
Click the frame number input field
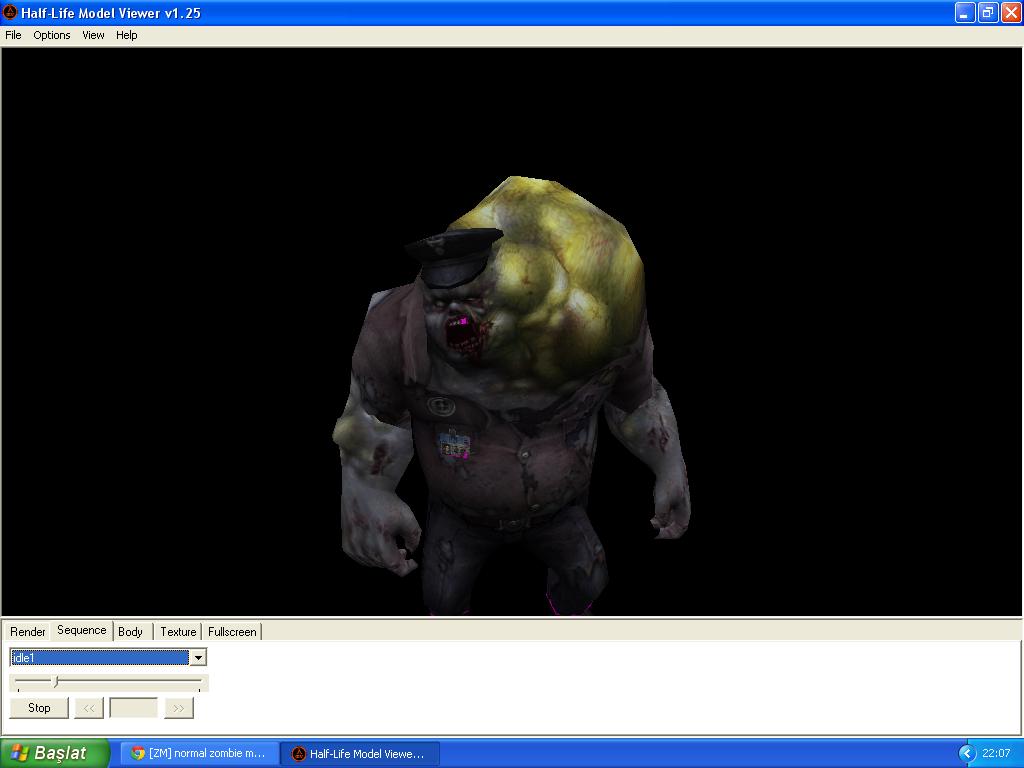tap(133, 708)
